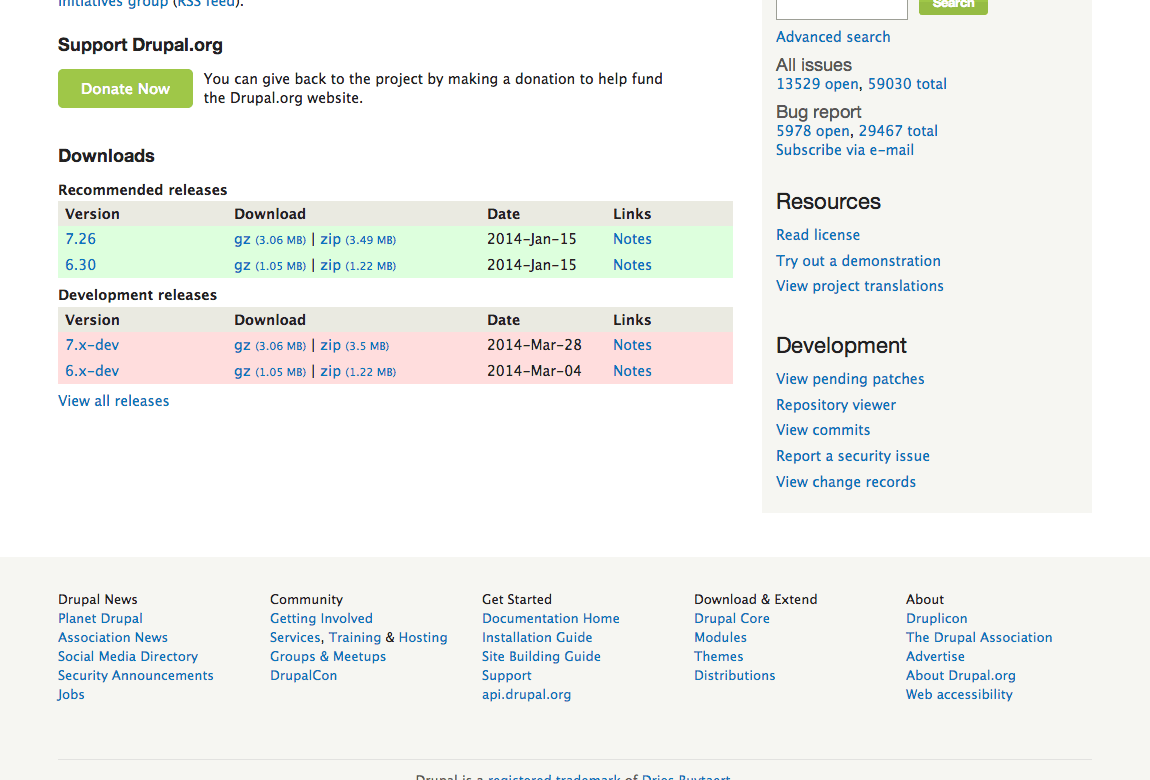
Task: Open the Themes footer link
Action: coord(719,656)
